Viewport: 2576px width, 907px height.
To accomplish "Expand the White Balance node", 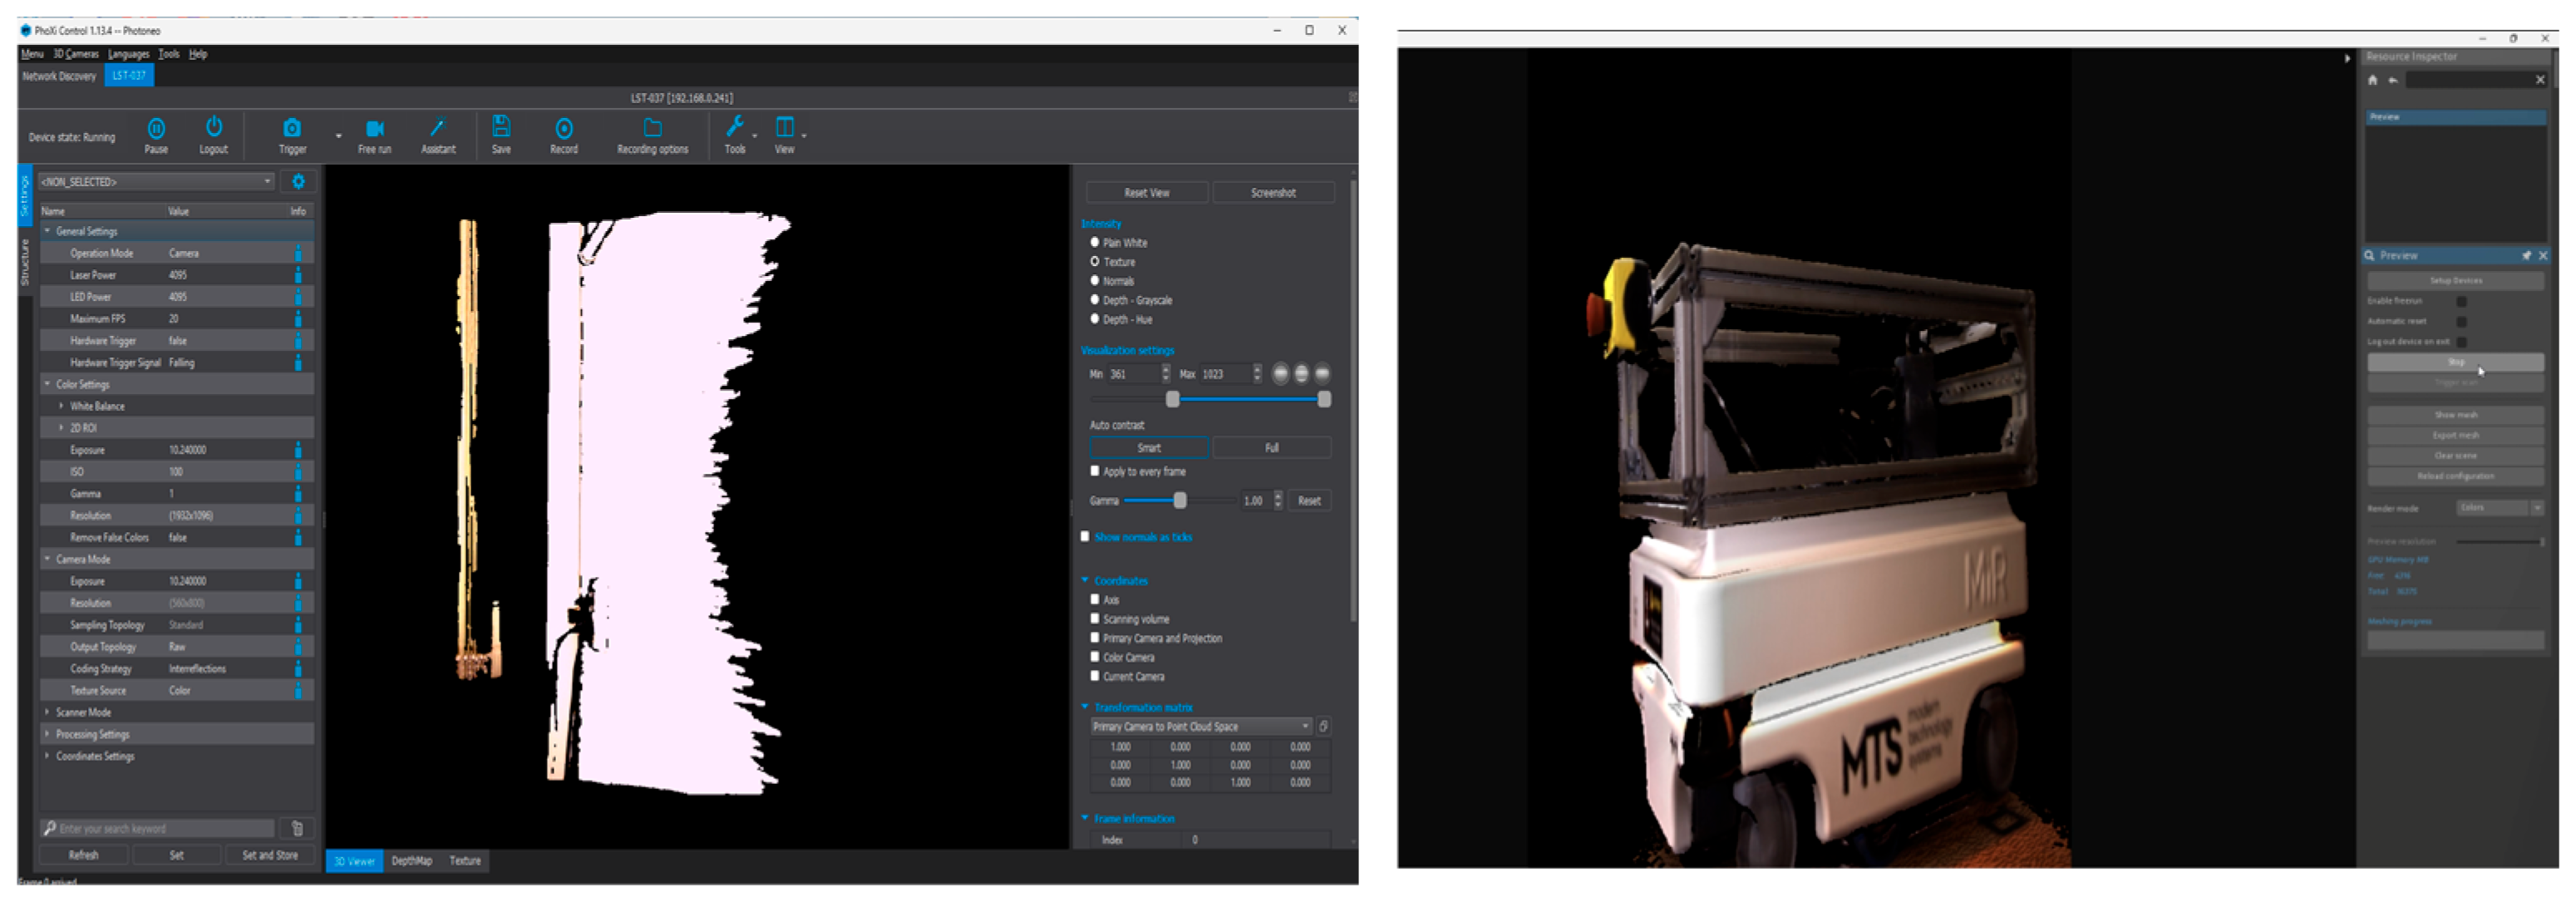I will 61,406.
